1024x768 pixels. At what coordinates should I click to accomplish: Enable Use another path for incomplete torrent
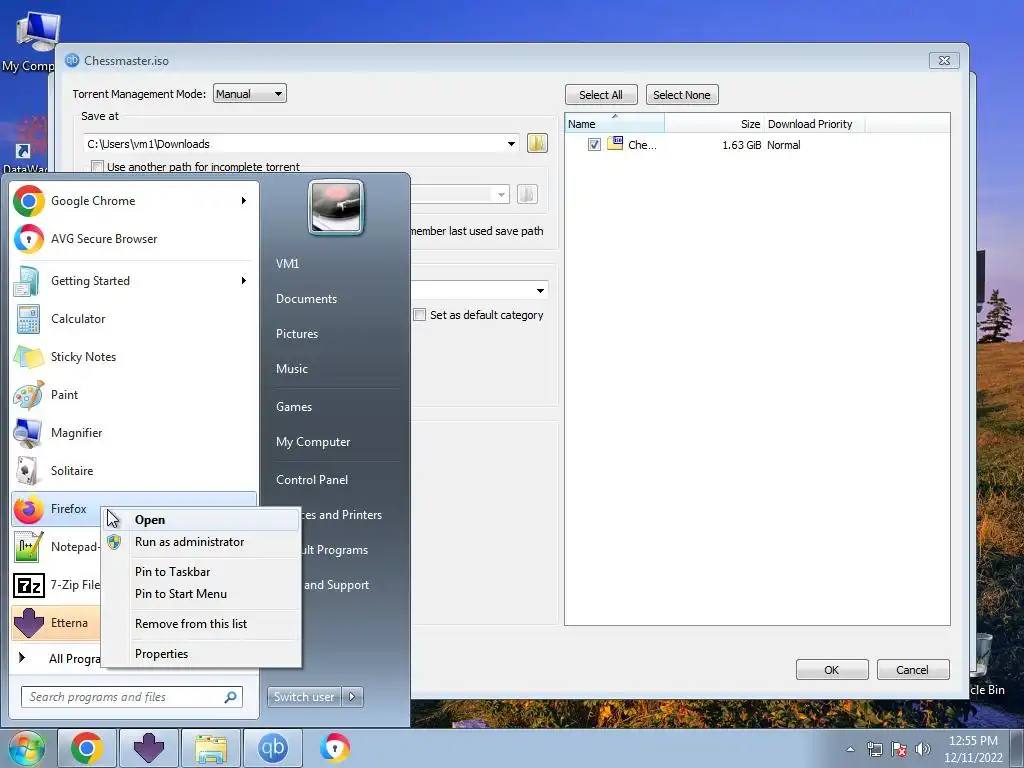point(97,167)
